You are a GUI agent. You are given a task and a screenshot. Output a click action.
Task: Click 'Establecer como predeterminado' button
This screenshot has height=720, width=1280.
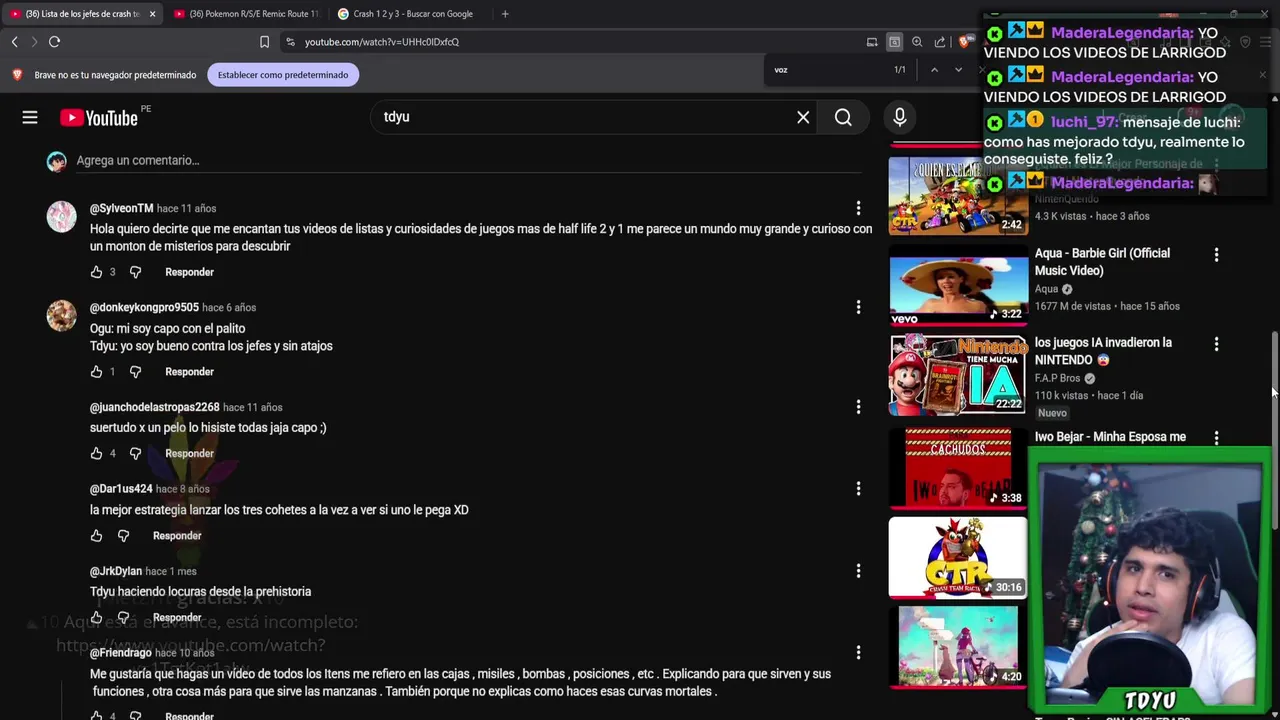pos(283,75)
